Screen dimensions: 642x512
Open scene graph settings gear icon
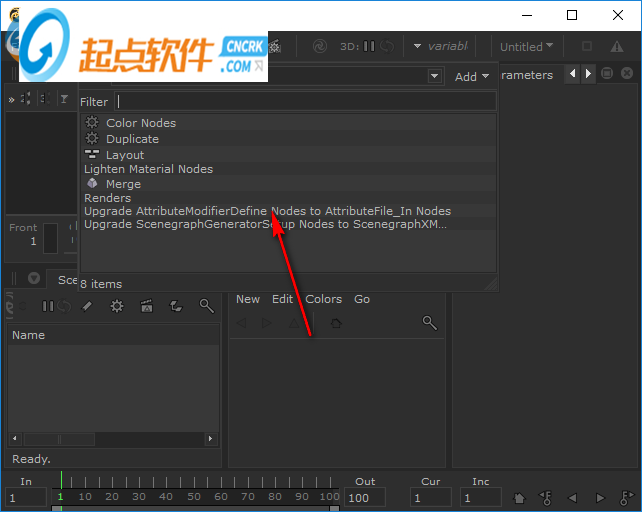point(117,306)
